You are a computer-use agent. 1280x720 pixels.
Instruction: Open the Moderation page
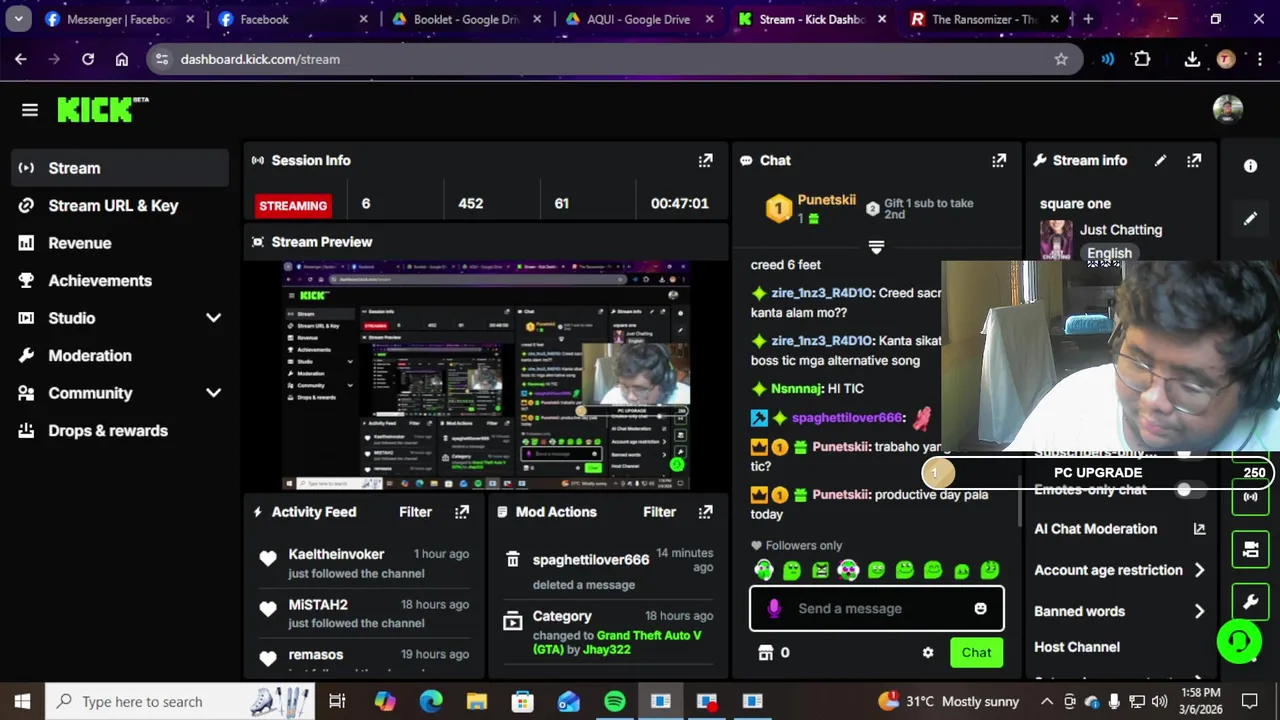pyautogui.click(x=120, y=355)
